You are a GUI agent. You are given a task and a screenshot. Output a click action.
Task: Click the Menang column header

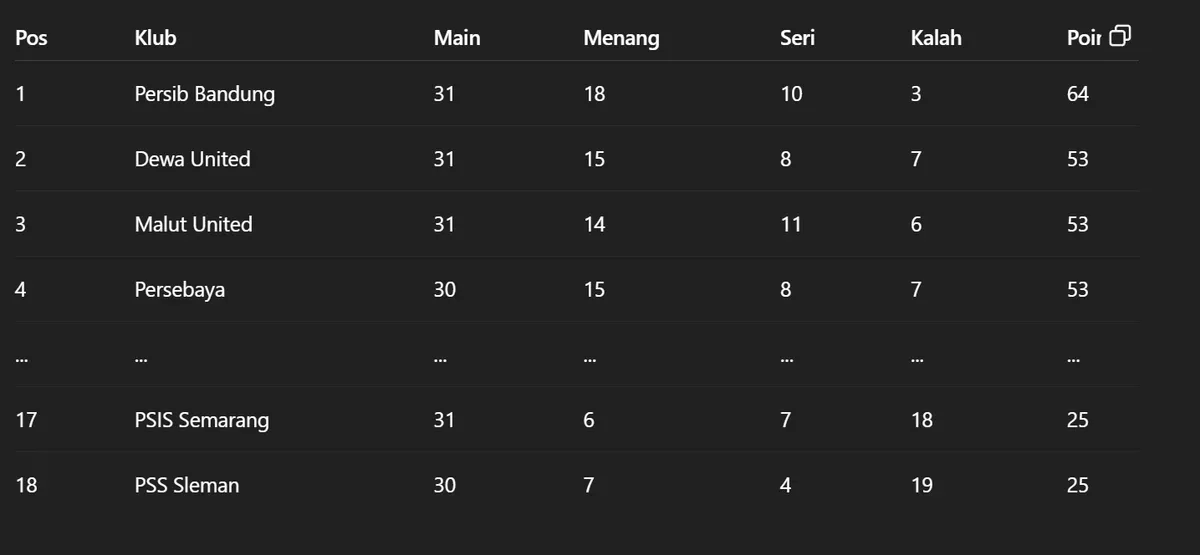621,38
